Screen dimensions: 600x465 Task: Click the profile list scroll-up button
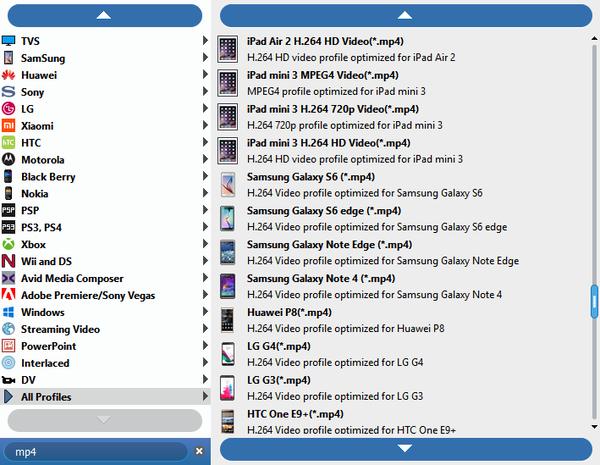pyautogui.click(x=406, y=16)
